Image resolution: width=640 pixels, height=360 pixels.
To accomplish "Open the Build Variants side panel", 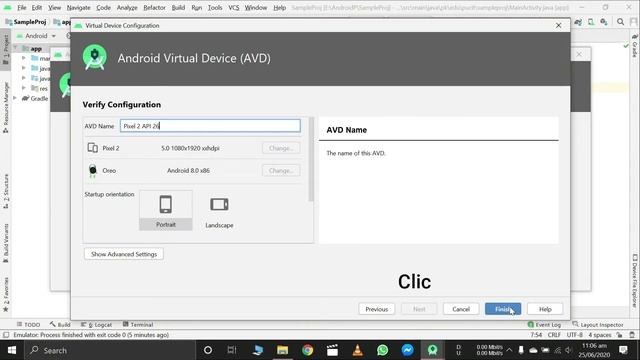I will point(6,243).
